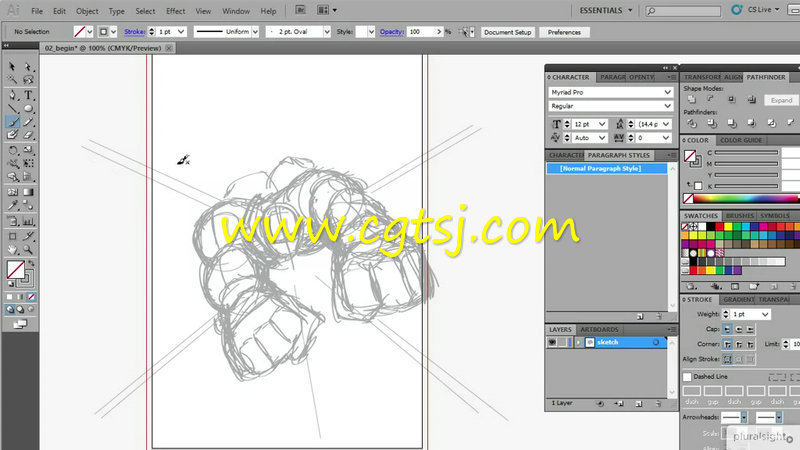Open the ESSENTIALS workspace switcher
Viewport: 800px width, 450px height.
pos(606,10)
